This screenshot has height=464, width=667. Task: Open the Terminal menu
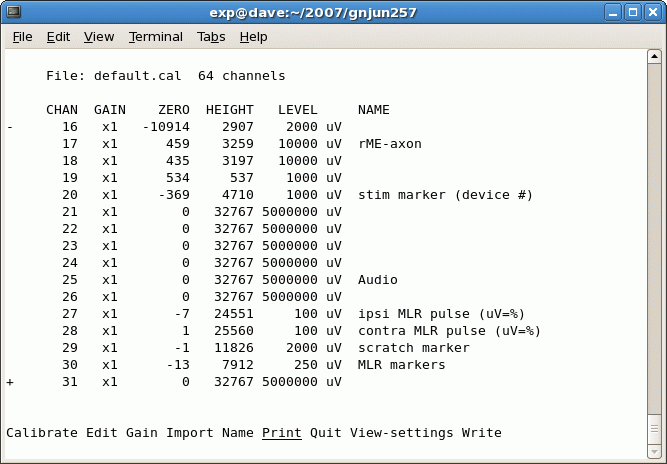click(155, 37)
